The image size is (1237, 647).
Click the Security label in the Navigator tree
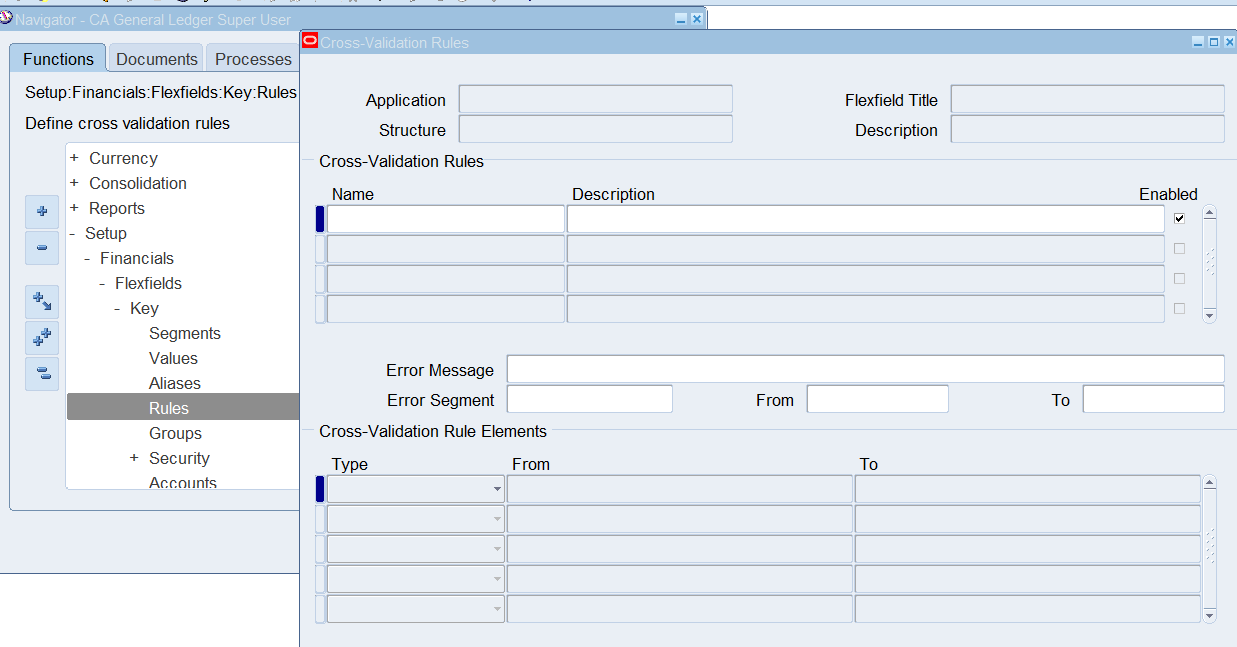(x=179, y=458)
